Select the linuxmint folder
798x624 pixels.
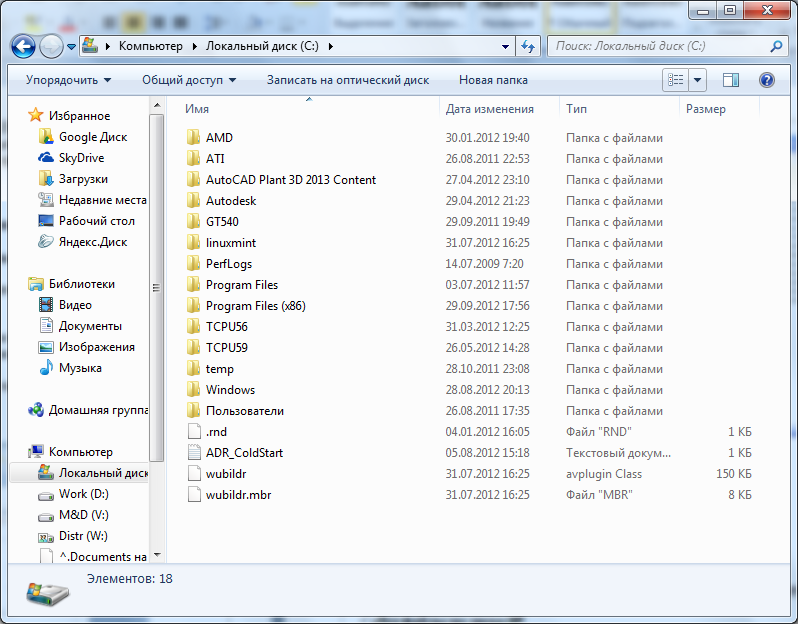[221, 243]
